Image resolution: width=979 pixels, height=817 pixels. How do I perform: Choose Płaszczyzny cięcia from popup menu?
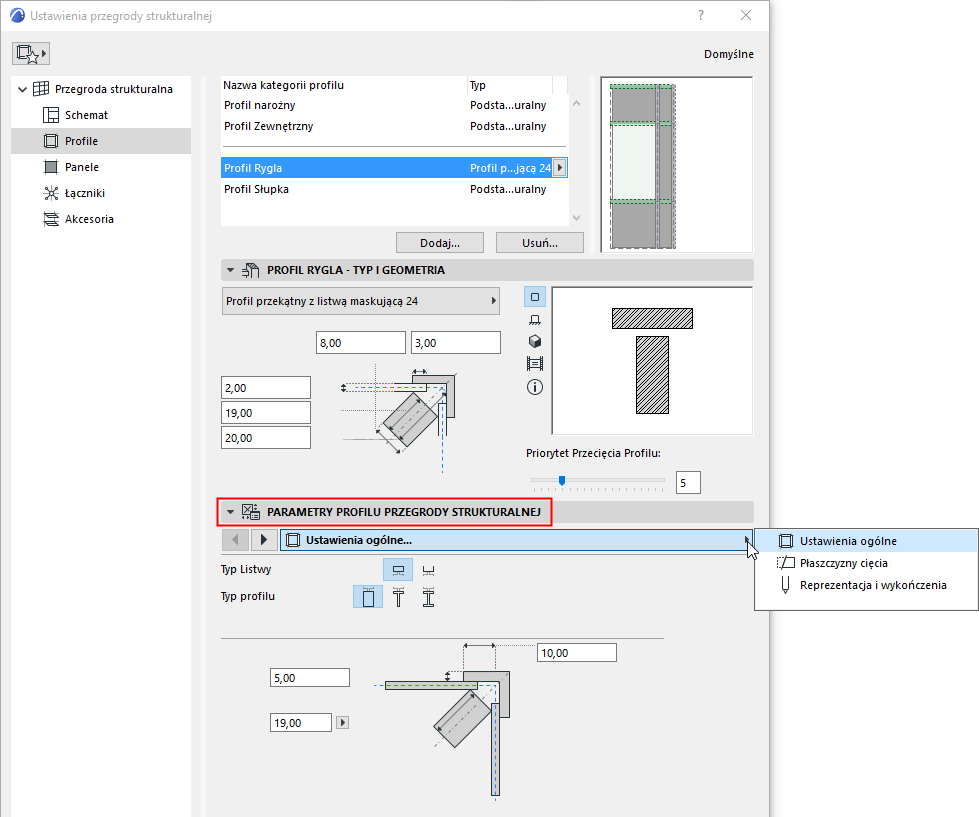click(x=866, y=563)
